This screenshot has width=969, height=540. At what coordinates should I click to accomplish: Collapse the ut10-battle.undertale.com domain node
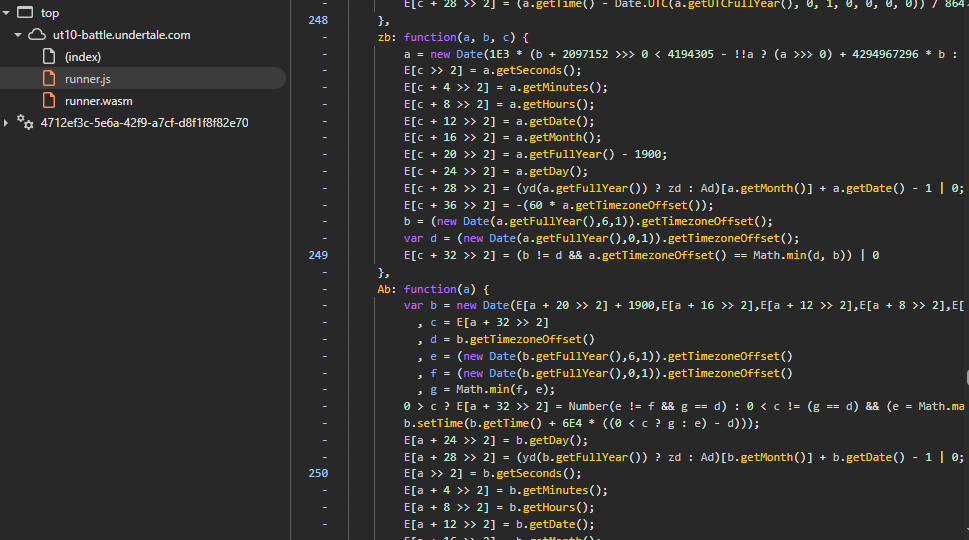[18, 35]
